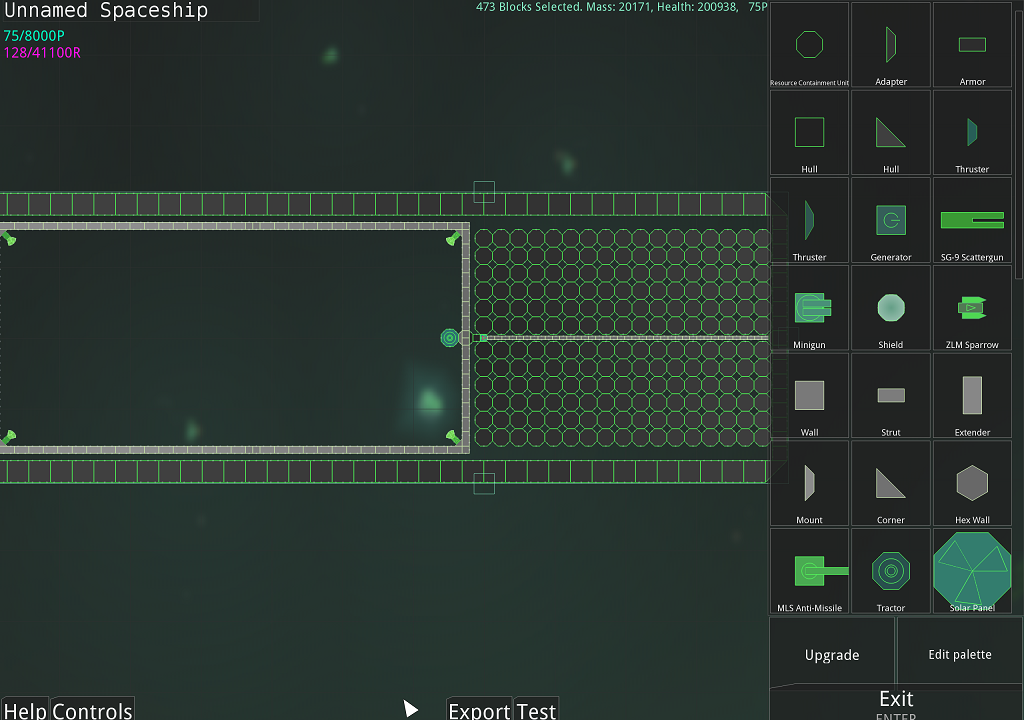Click the 128/41100R resource readout
The width and height of the screenshot is (1024, 720).
click(42, 53)
